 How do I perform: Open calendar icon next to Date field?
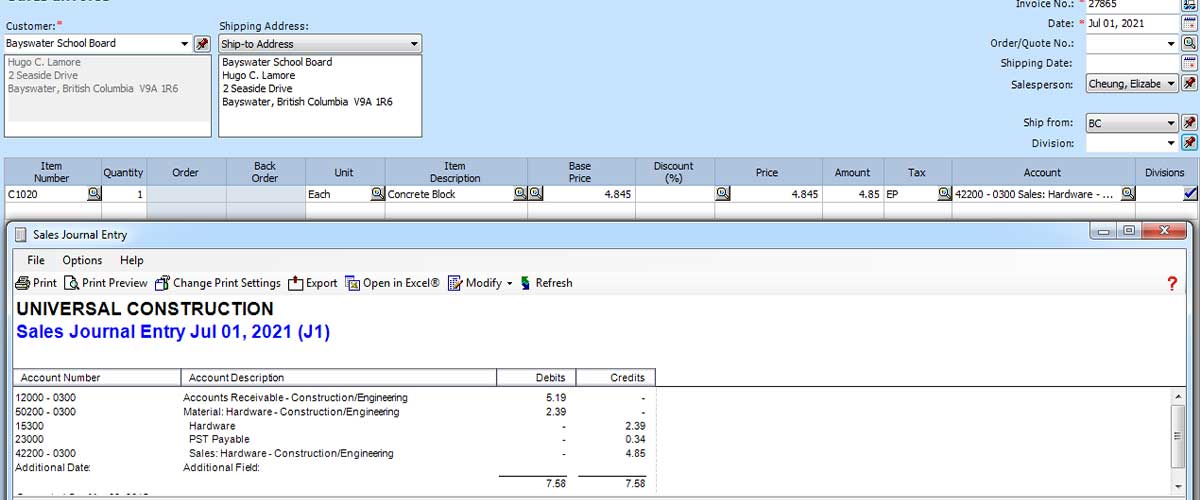pyautogui.click(x=1189, y=23)
